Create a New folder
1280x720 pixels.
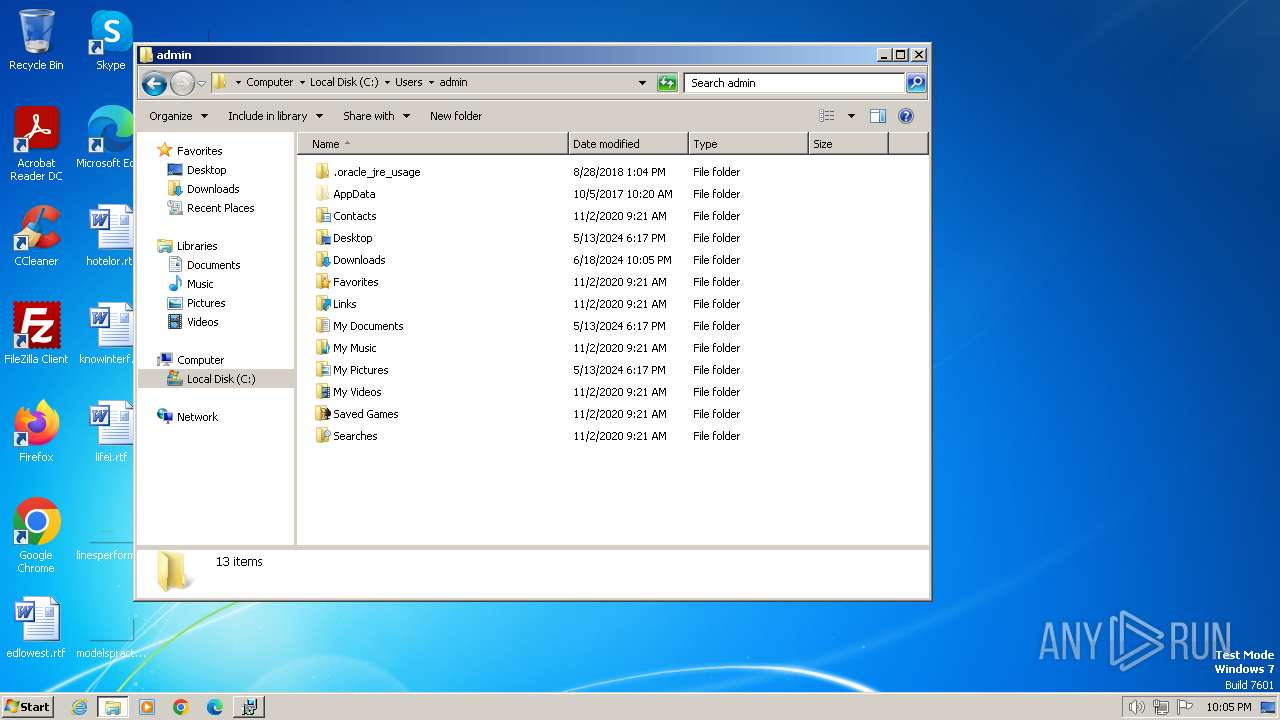point(456,116)
